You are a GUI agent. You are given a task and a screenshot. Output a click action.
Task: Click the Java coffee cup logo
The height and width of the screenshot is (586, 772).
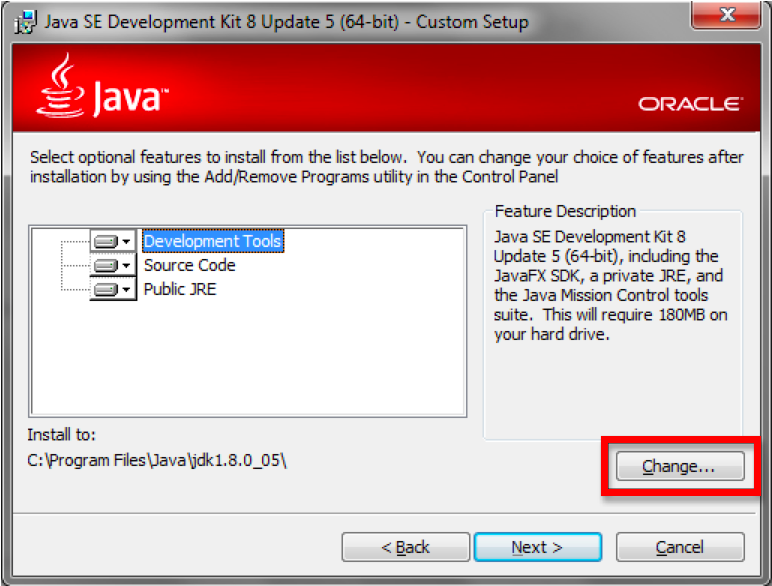[x=61, y=86]
